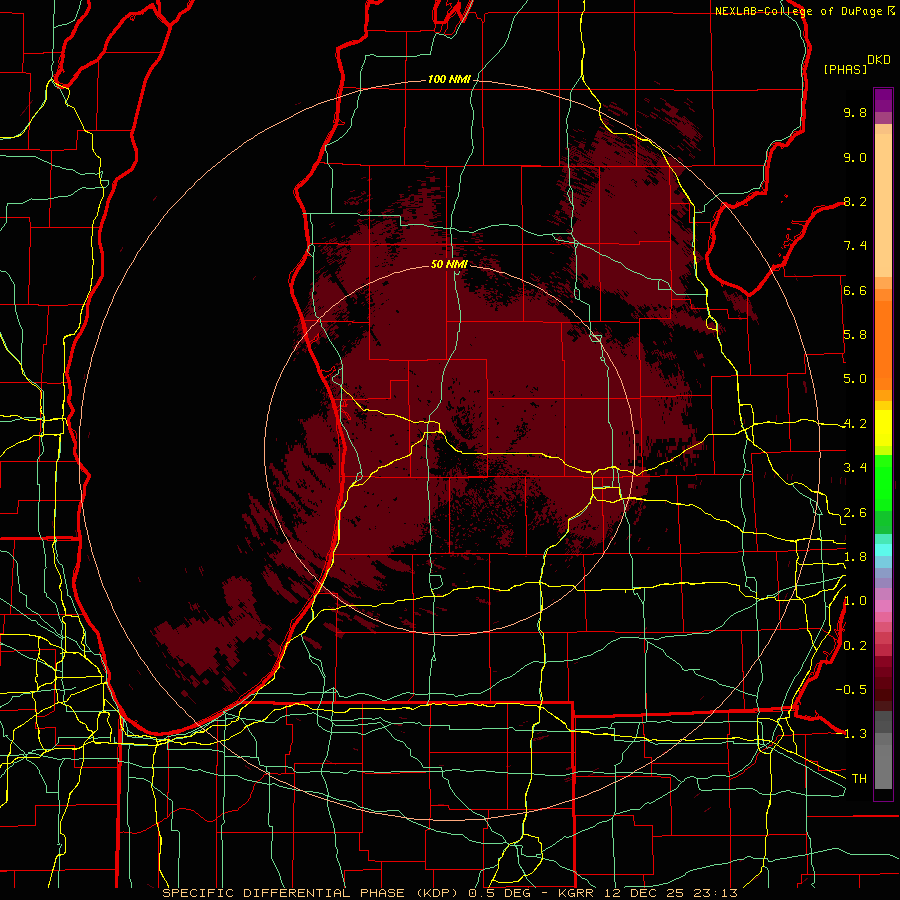Viewport: 900px width, 900px height.
Task: Click the TH threshold label on the scale
Action: [859, 779]
